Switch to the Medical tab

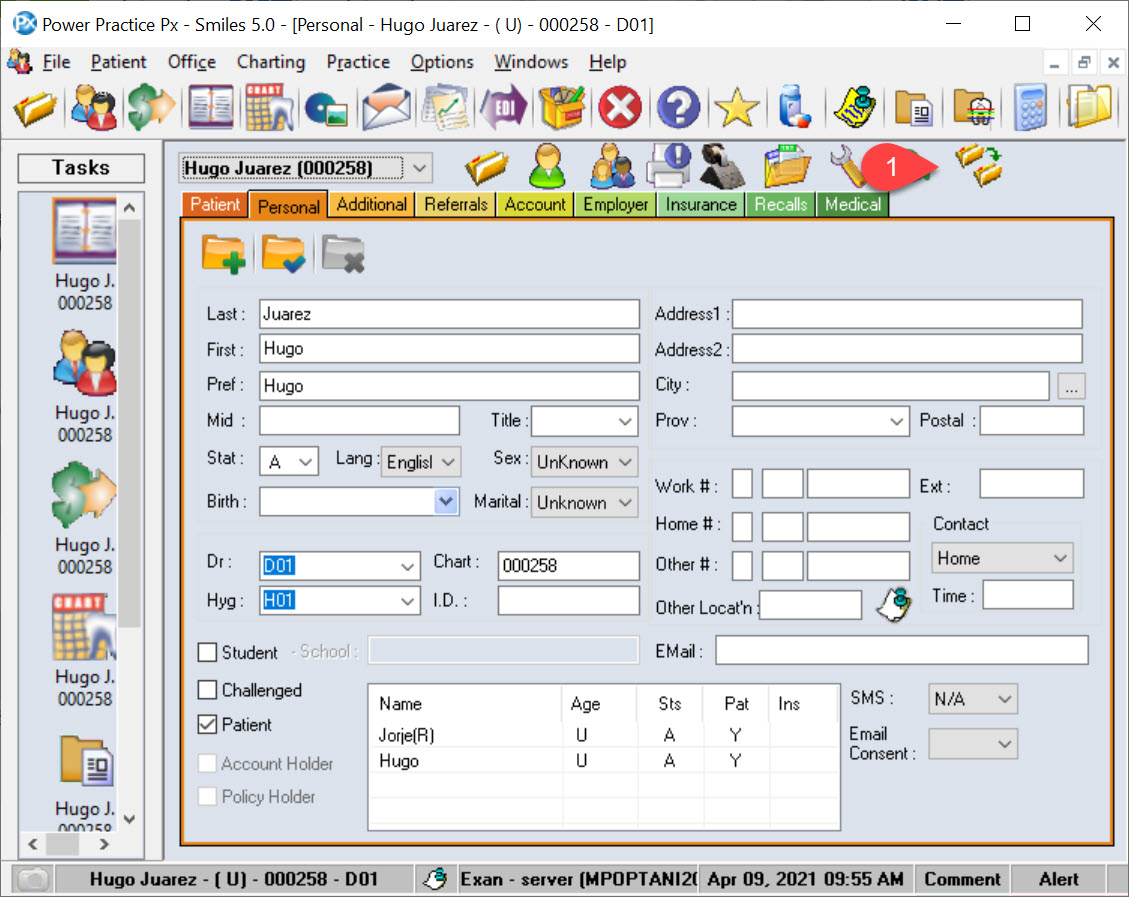pyautogui.click(x=853, y=204)
